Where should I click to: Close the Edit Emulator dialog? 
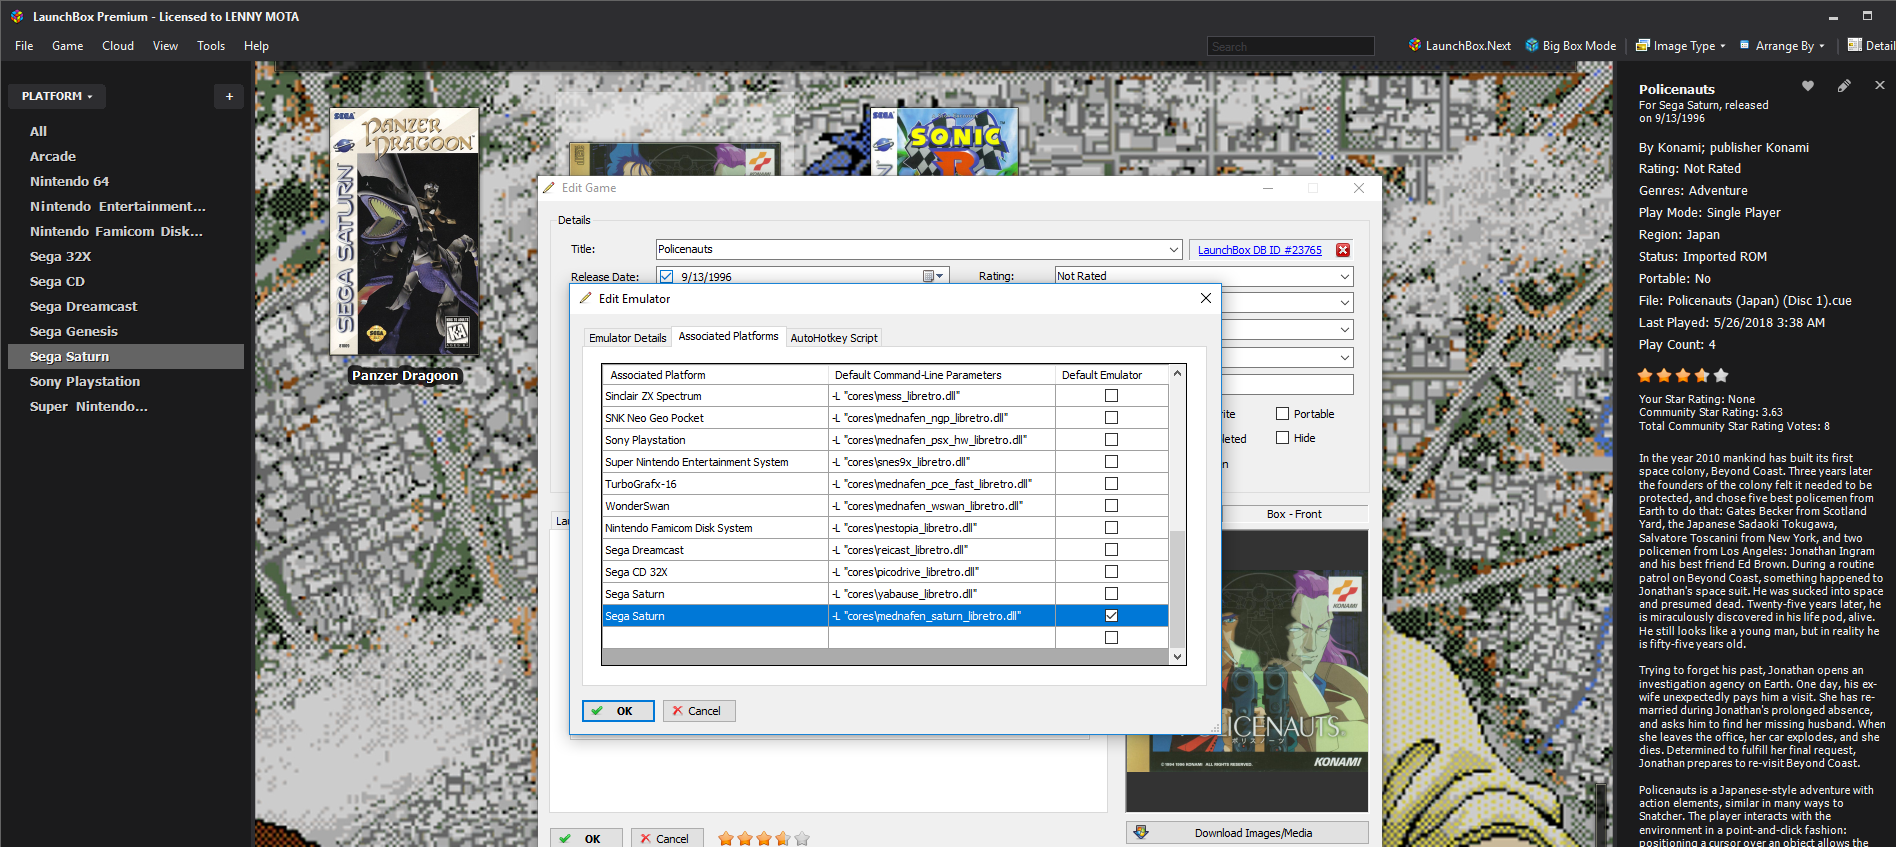(x=1206, y=298)
